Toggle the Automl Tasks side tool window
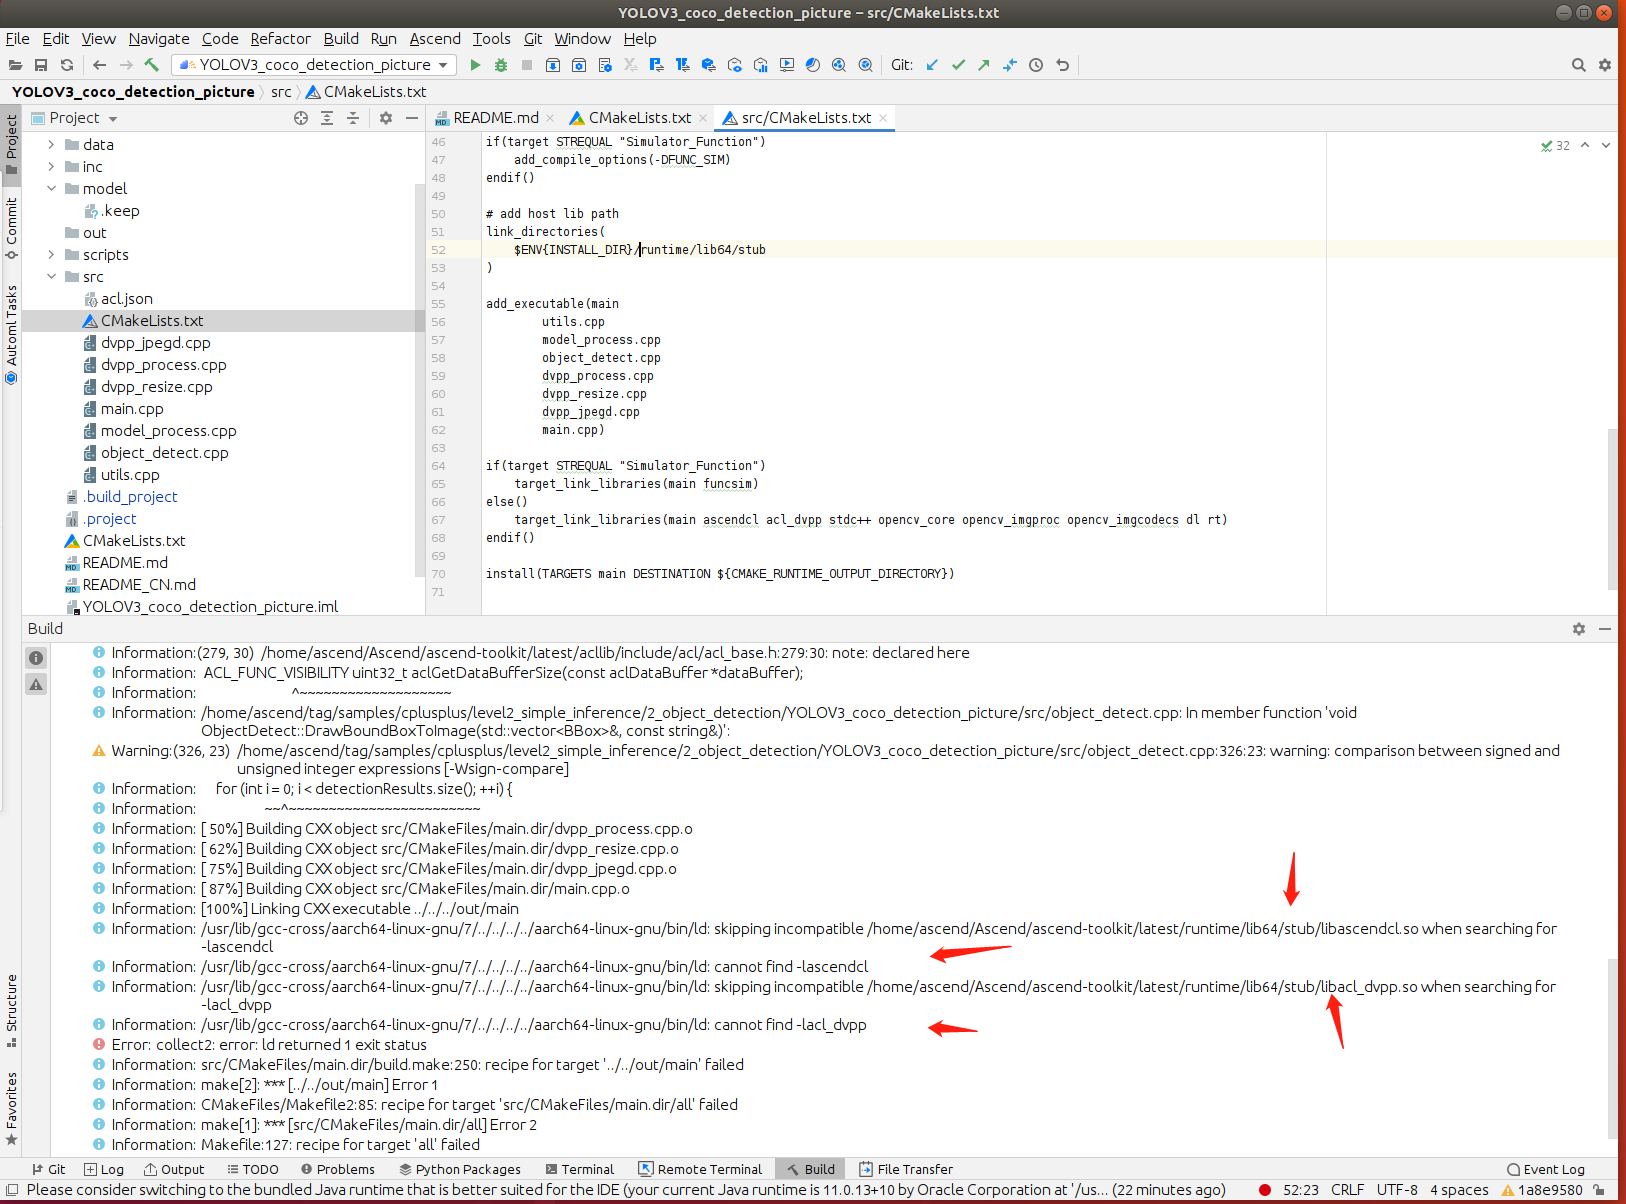Image resolution: width=1626 pixels, height=1204 pixels. (11, 334)
